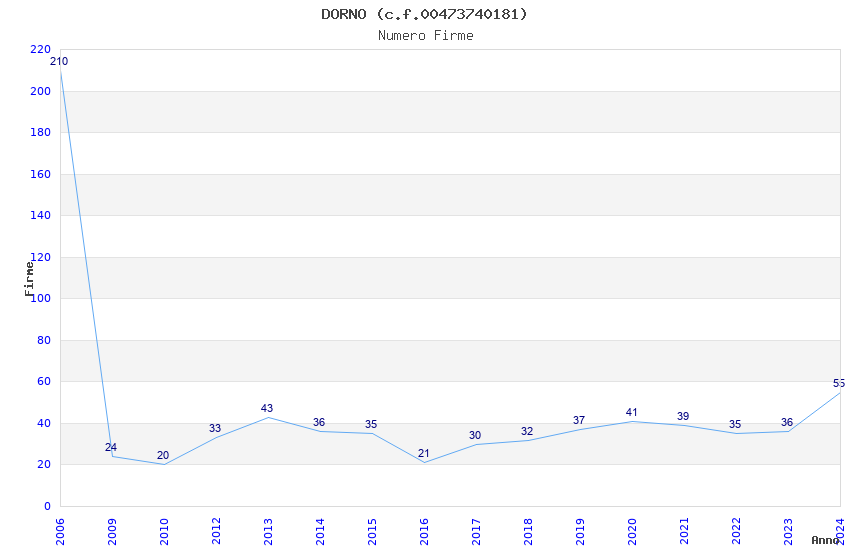Screen dimensions: 850x550
Task: Click the x-axis year label 2016
Action: coord(424,532)
